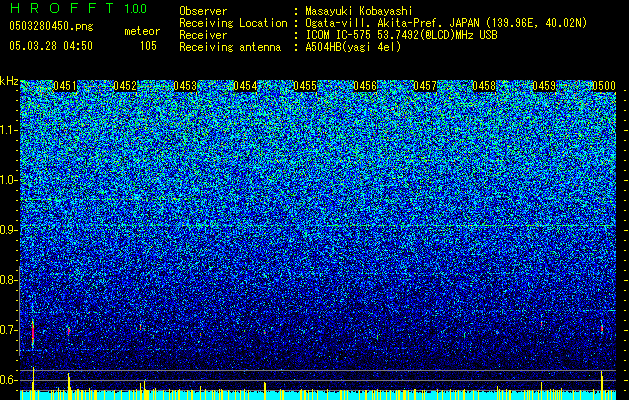The image size is (629, 400).
Task: Click the 0.7 kHz axis tick label
Action: [x=9, y=330]
